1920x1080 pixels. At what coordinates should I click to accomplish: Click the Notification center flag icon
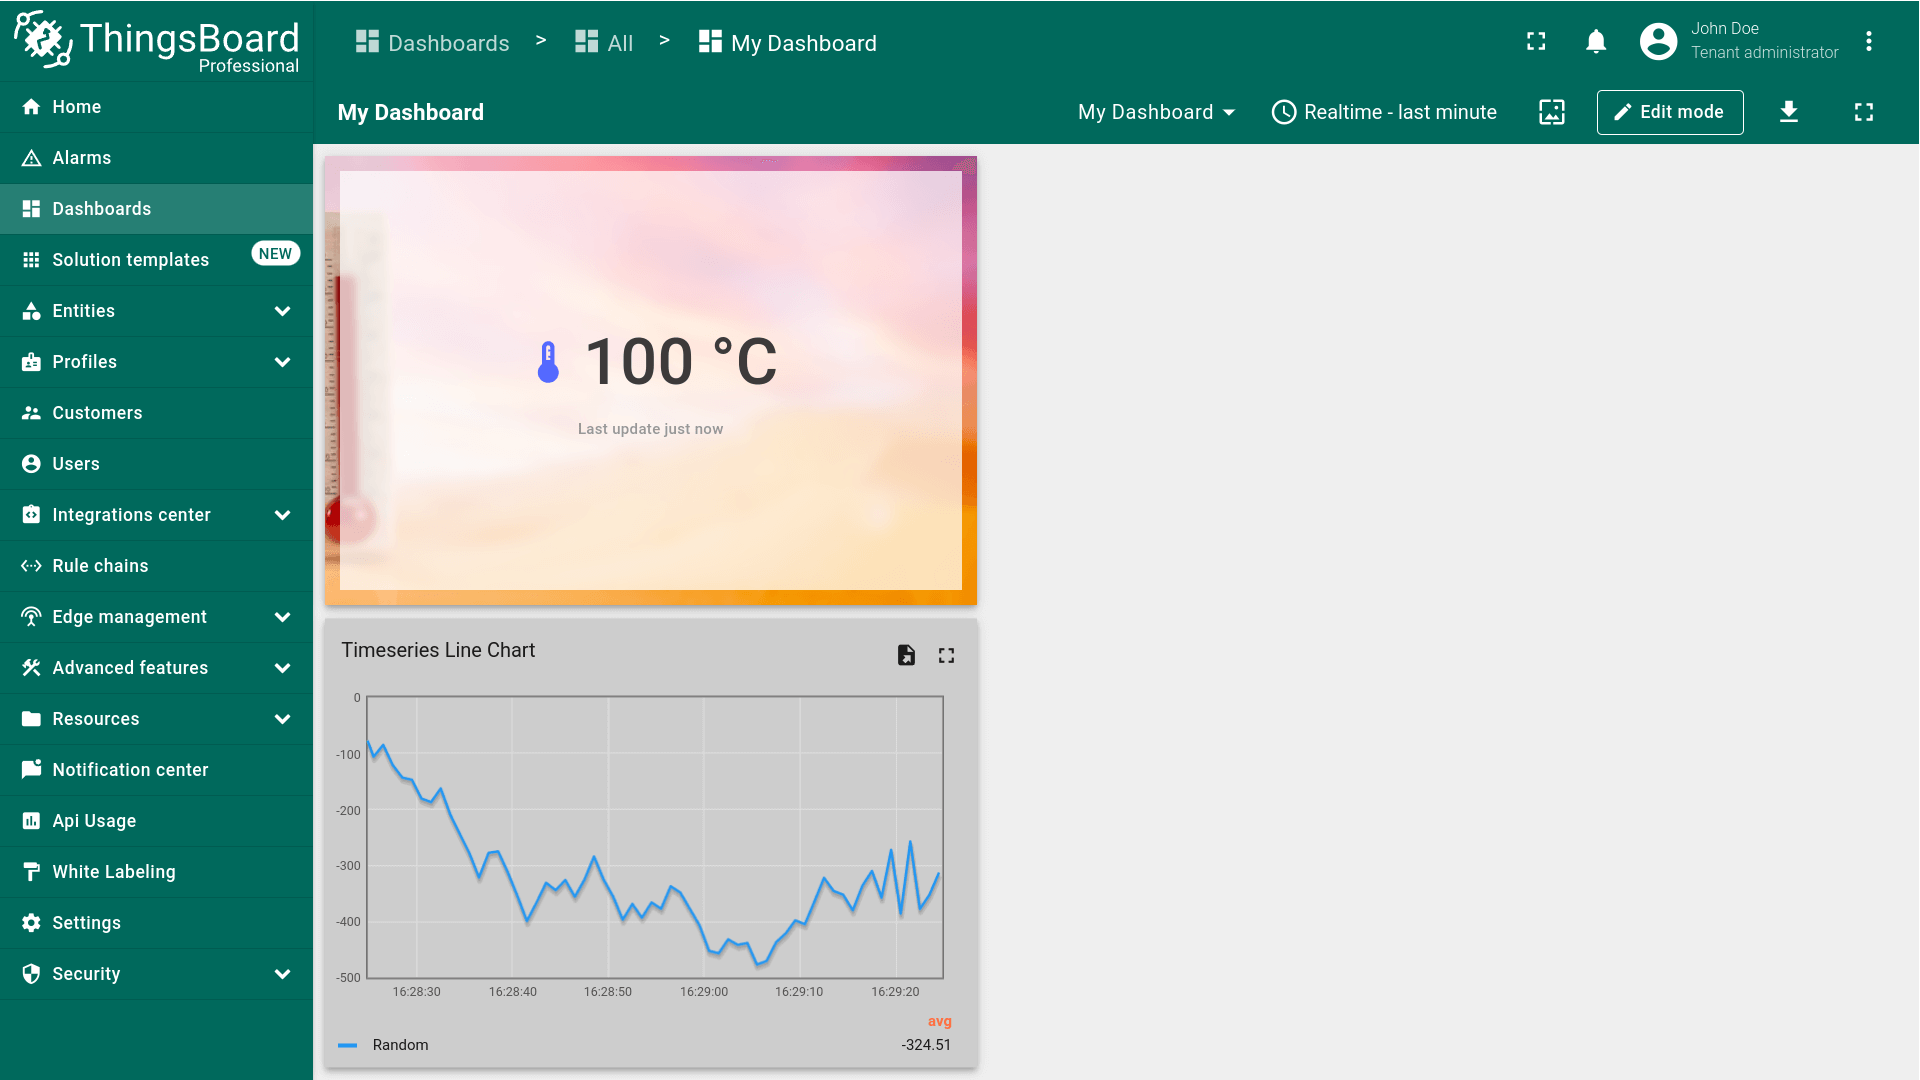[31, 769]
